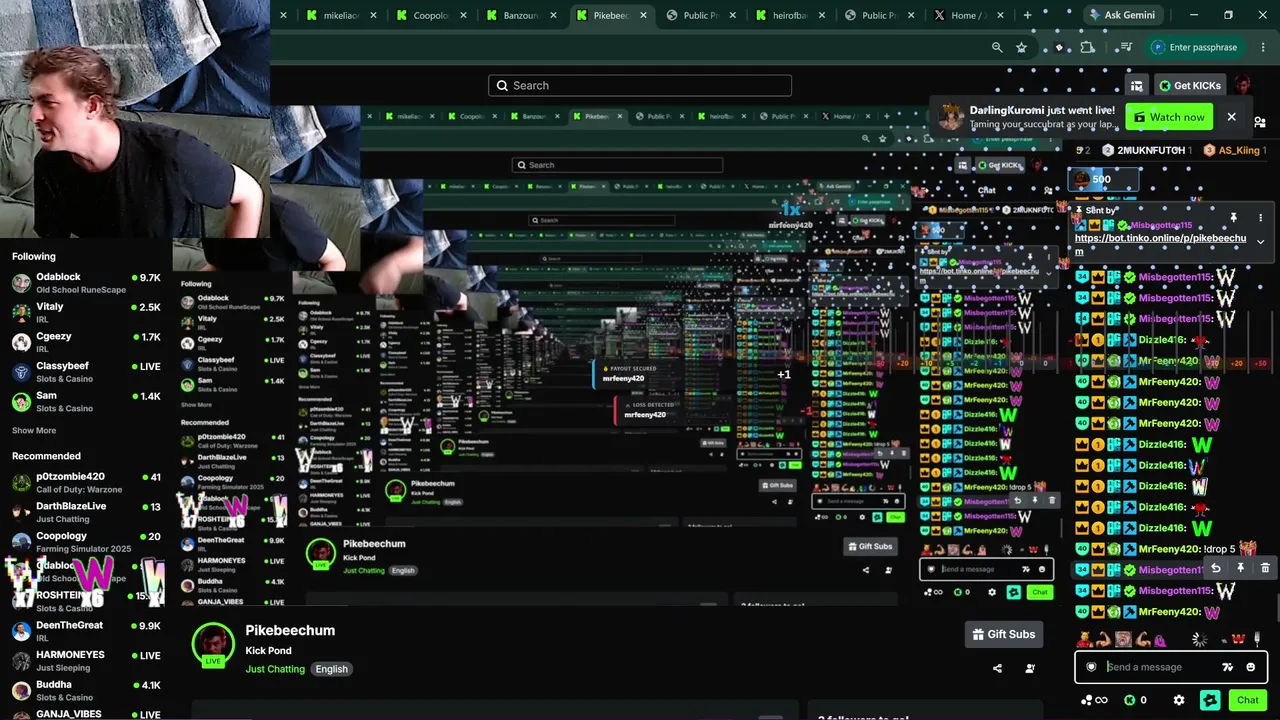This screenshot has width=1280, height=720.
Task: Close the Coopolo browser tab
Action: 463,15
